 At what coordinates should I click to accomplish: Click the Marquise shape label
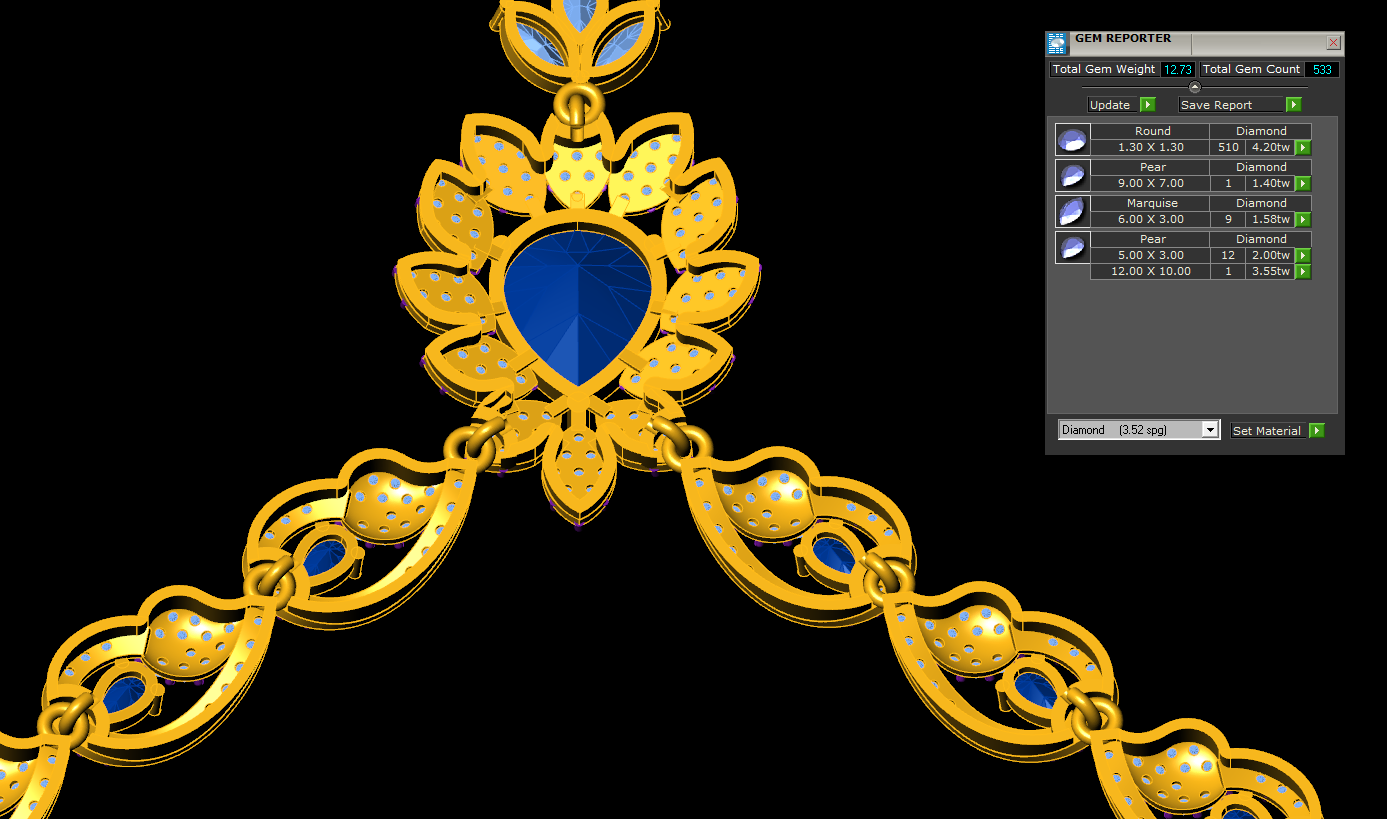1152,203
